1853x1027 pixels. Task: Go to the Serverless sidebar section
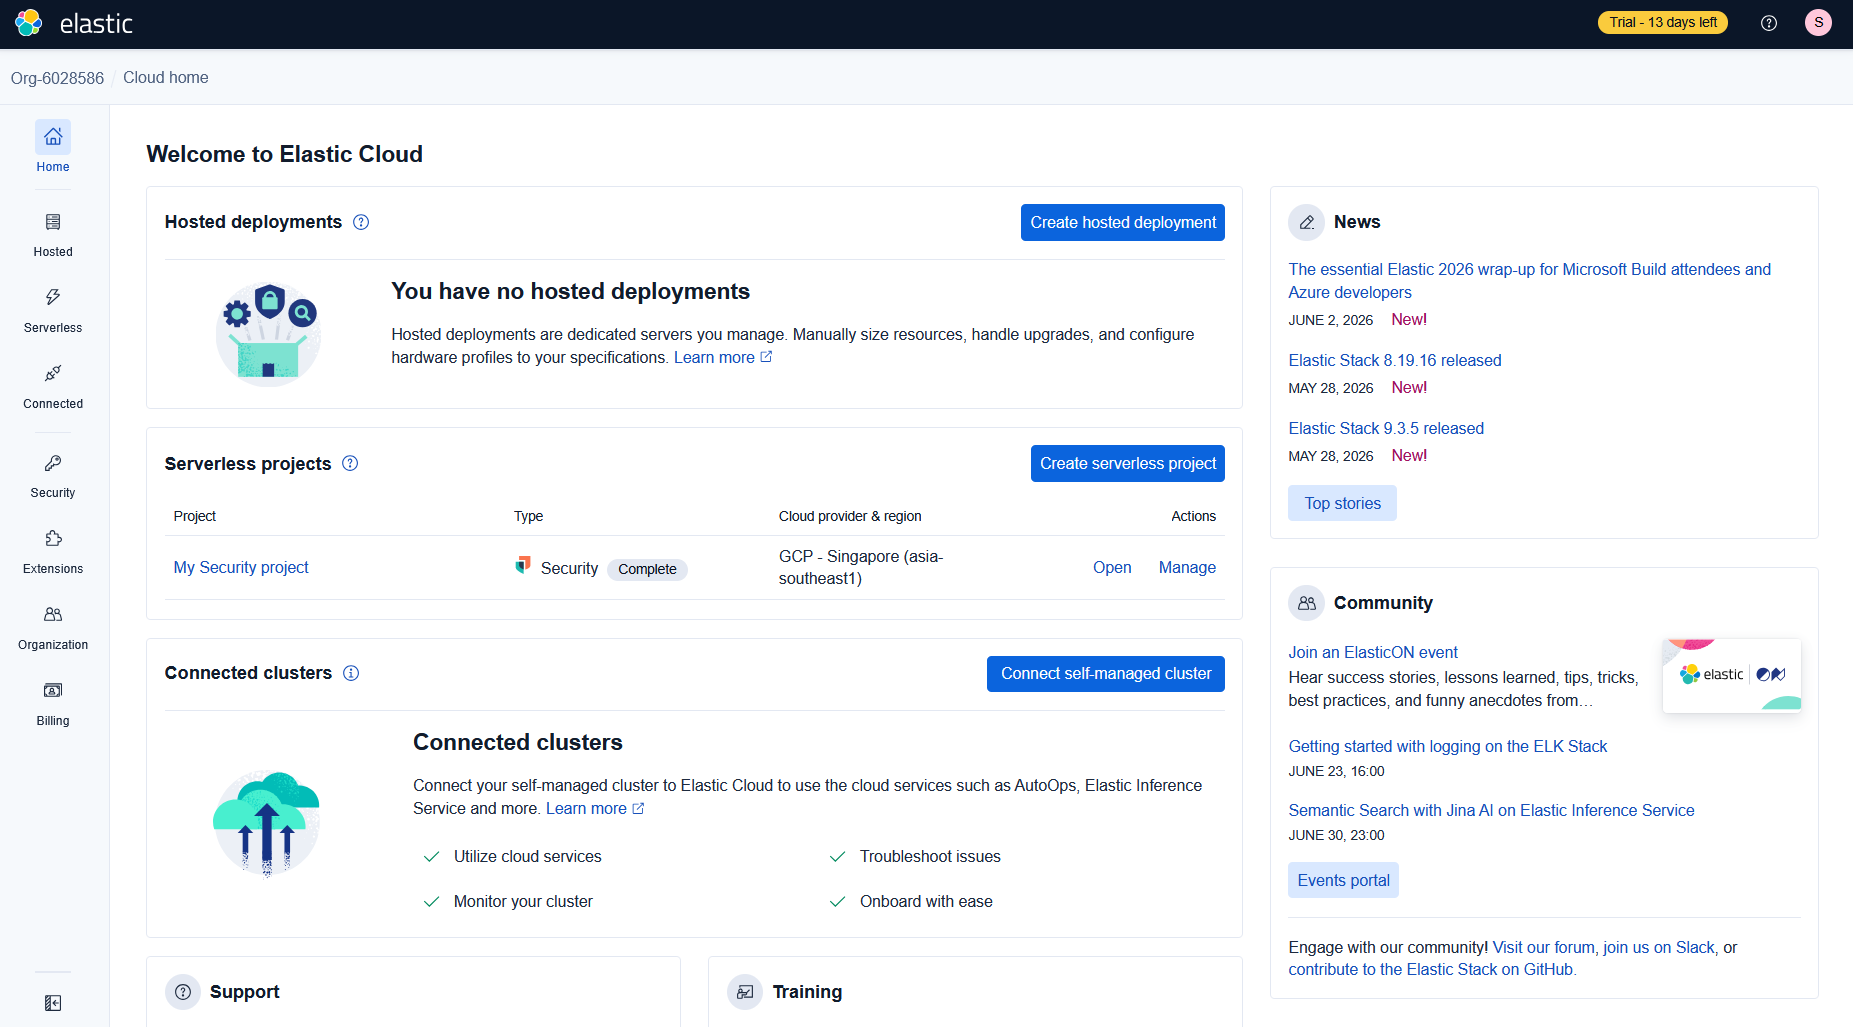pyautogui.click(x=53, y=310)
